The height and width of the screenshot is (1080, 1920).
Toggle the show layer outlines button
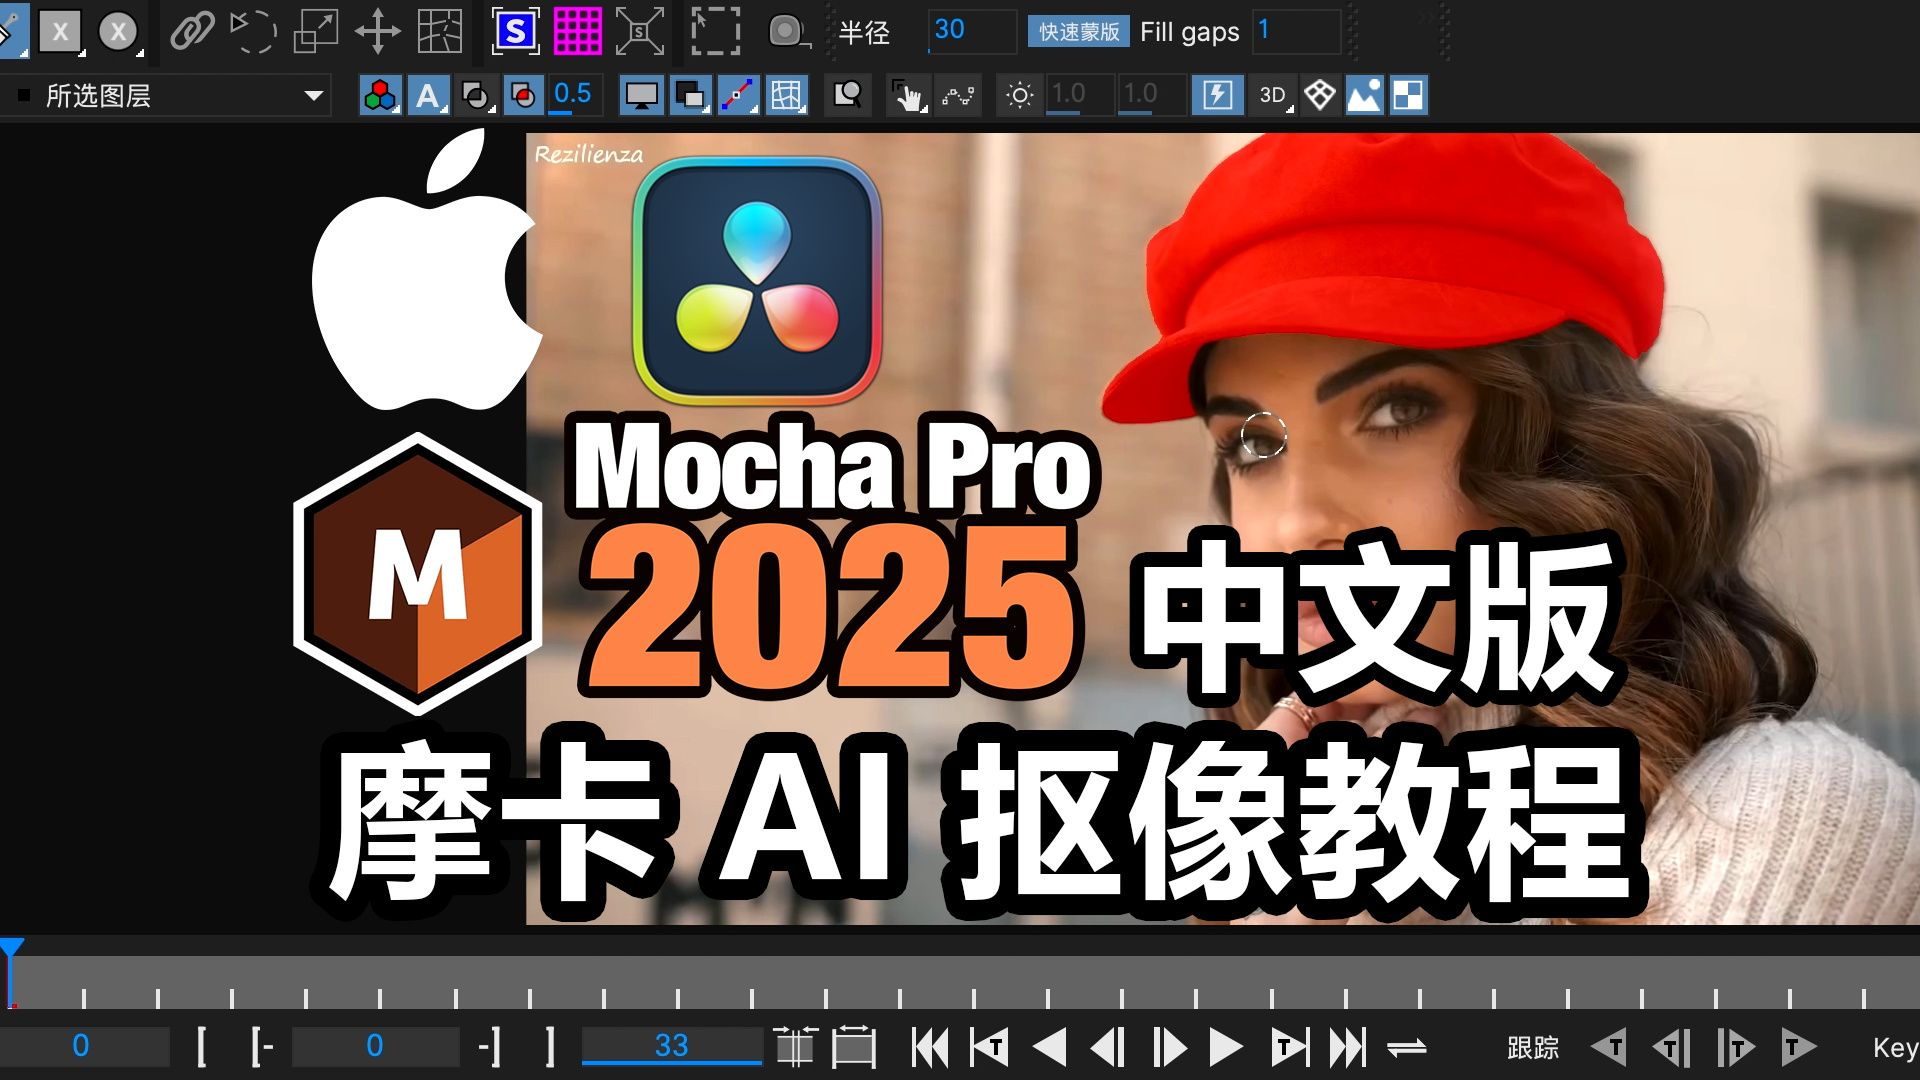690,96
